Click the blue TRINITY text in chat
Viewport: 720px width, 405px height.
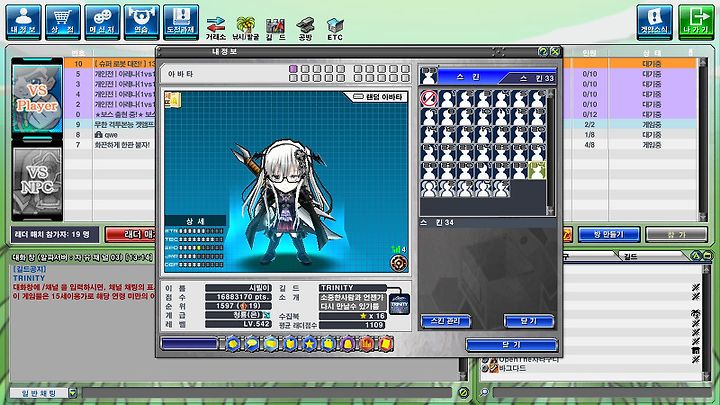pos(29,278)
